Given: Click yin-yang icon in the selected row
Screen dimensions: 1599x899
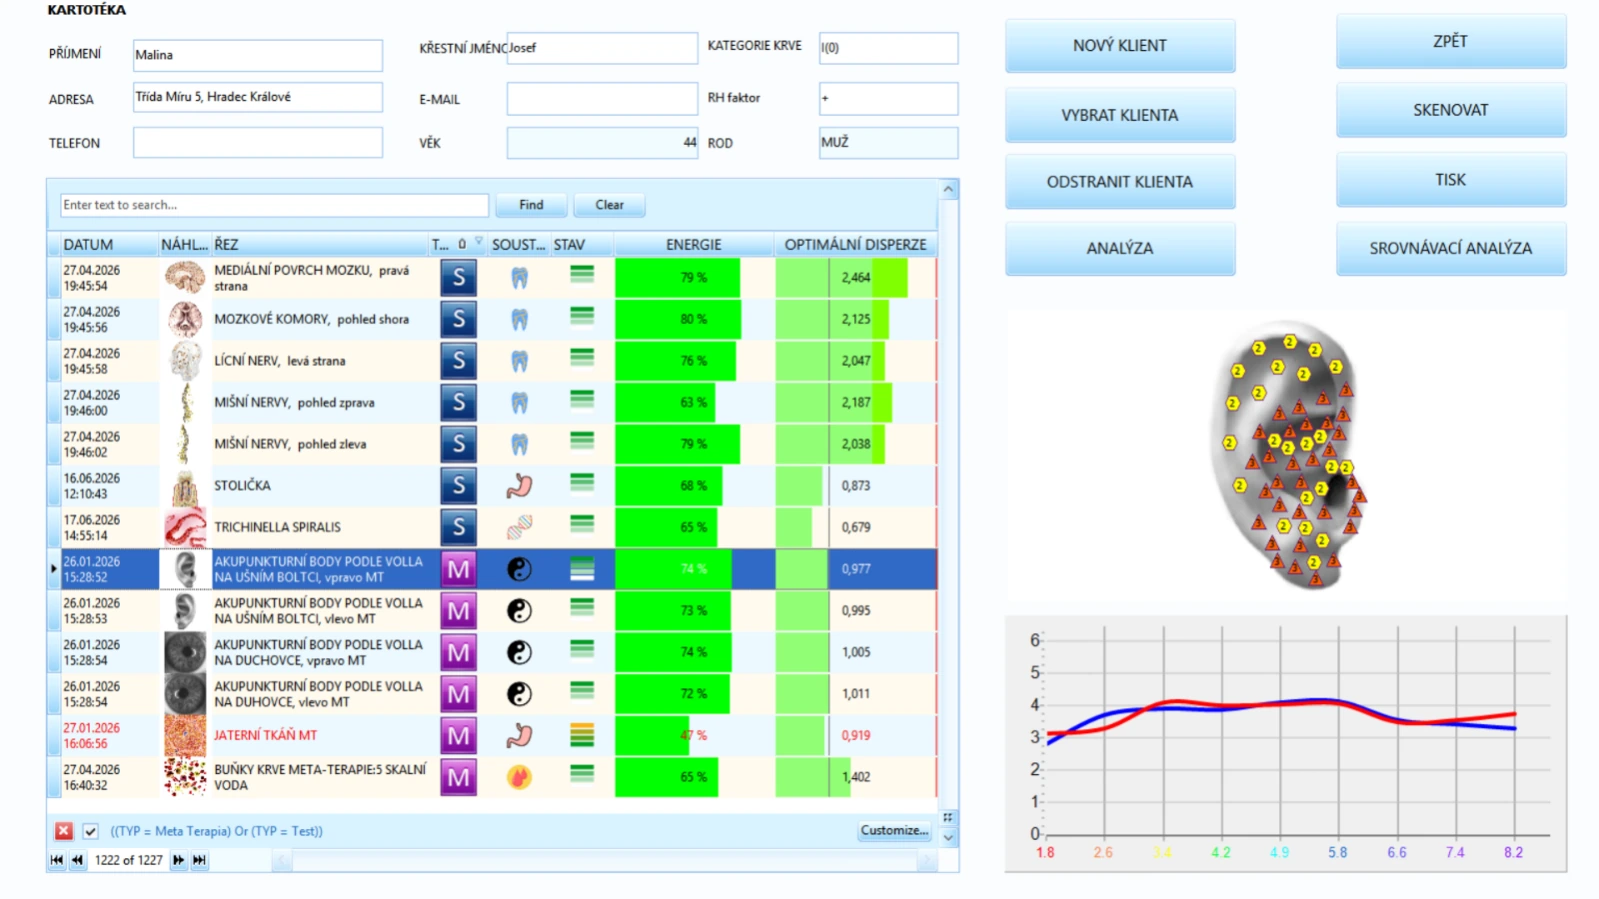Looking at the screenshot, I should [x=519, y=569].
